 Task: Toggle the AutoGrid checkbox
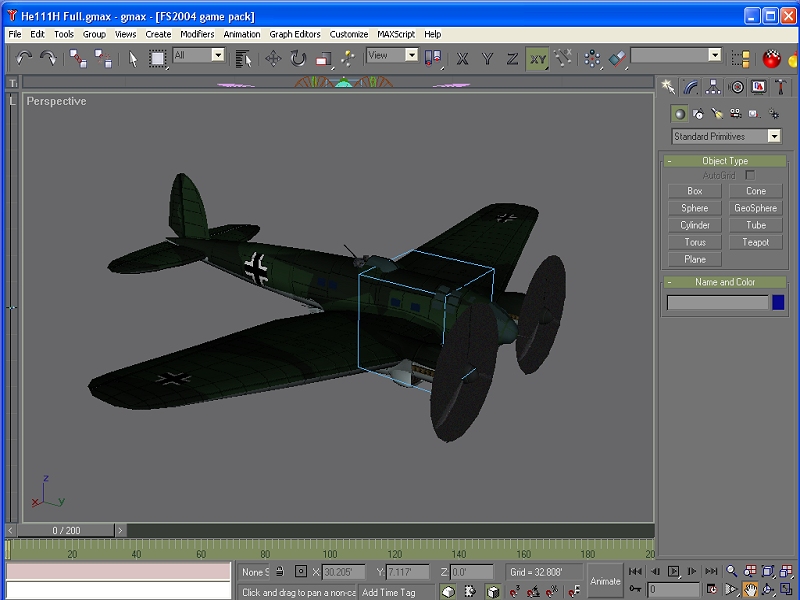(x=750, y=175)
